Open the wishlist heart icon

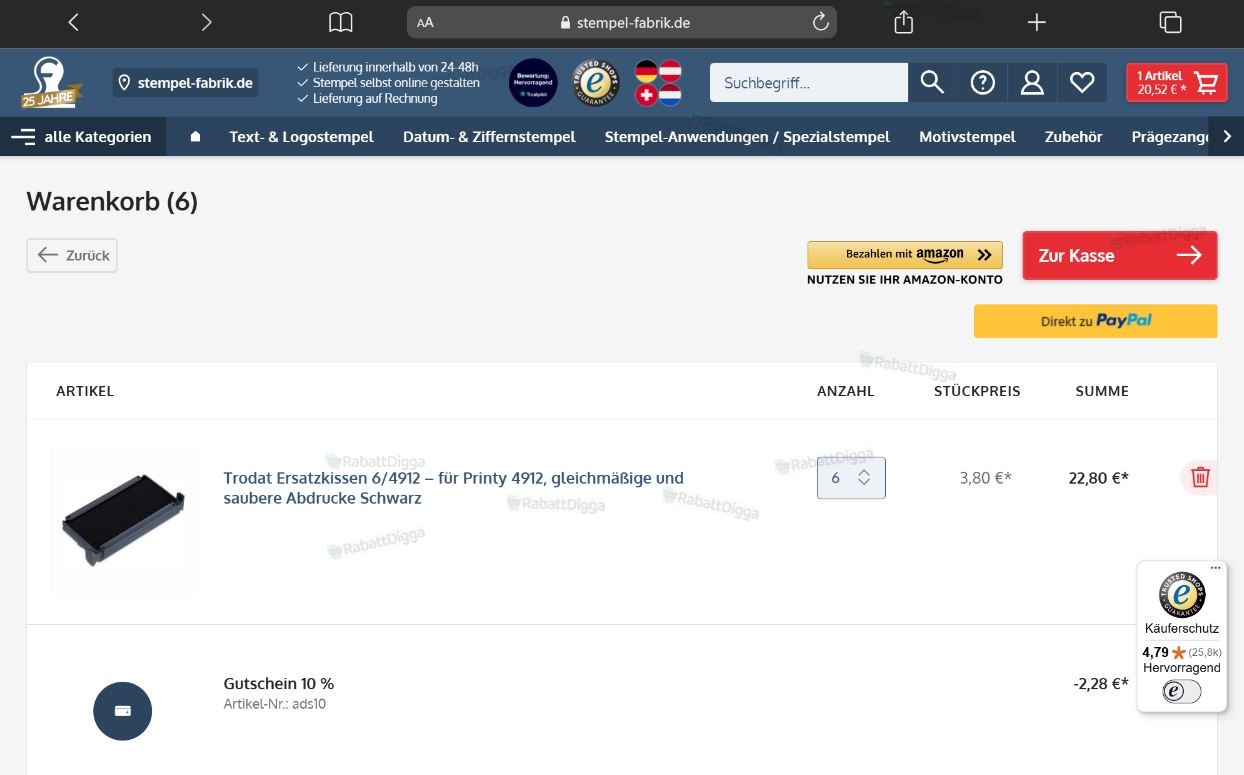coord(1082,83)
